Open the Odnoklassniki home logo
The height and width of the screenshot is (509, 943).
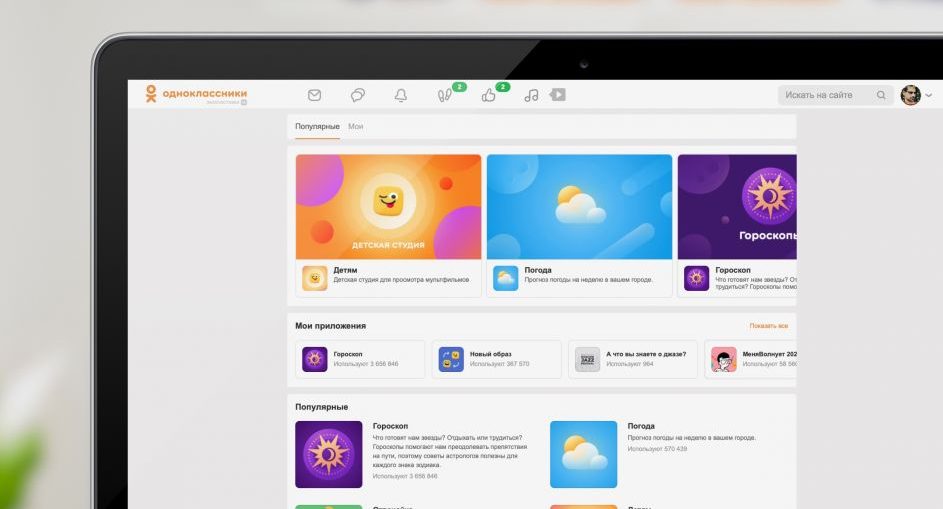pos(196,94)
